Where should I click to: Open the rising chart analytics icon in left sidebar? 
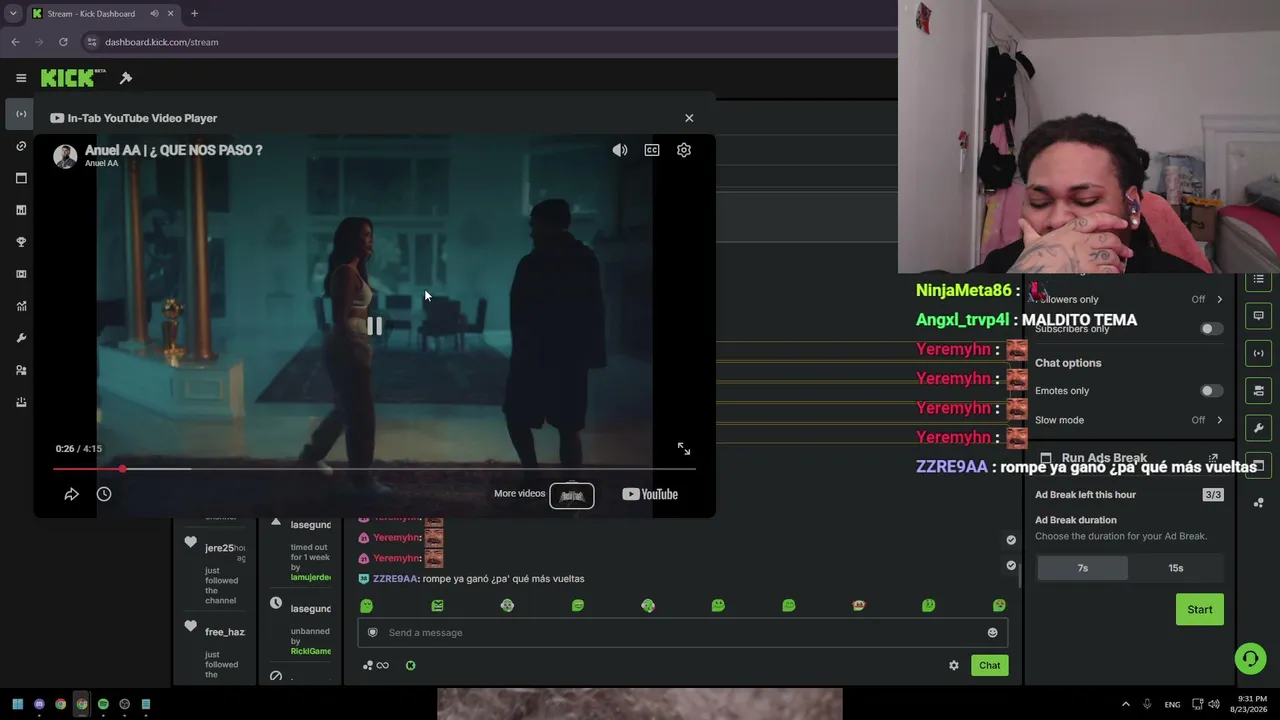(x=21, y=306)
